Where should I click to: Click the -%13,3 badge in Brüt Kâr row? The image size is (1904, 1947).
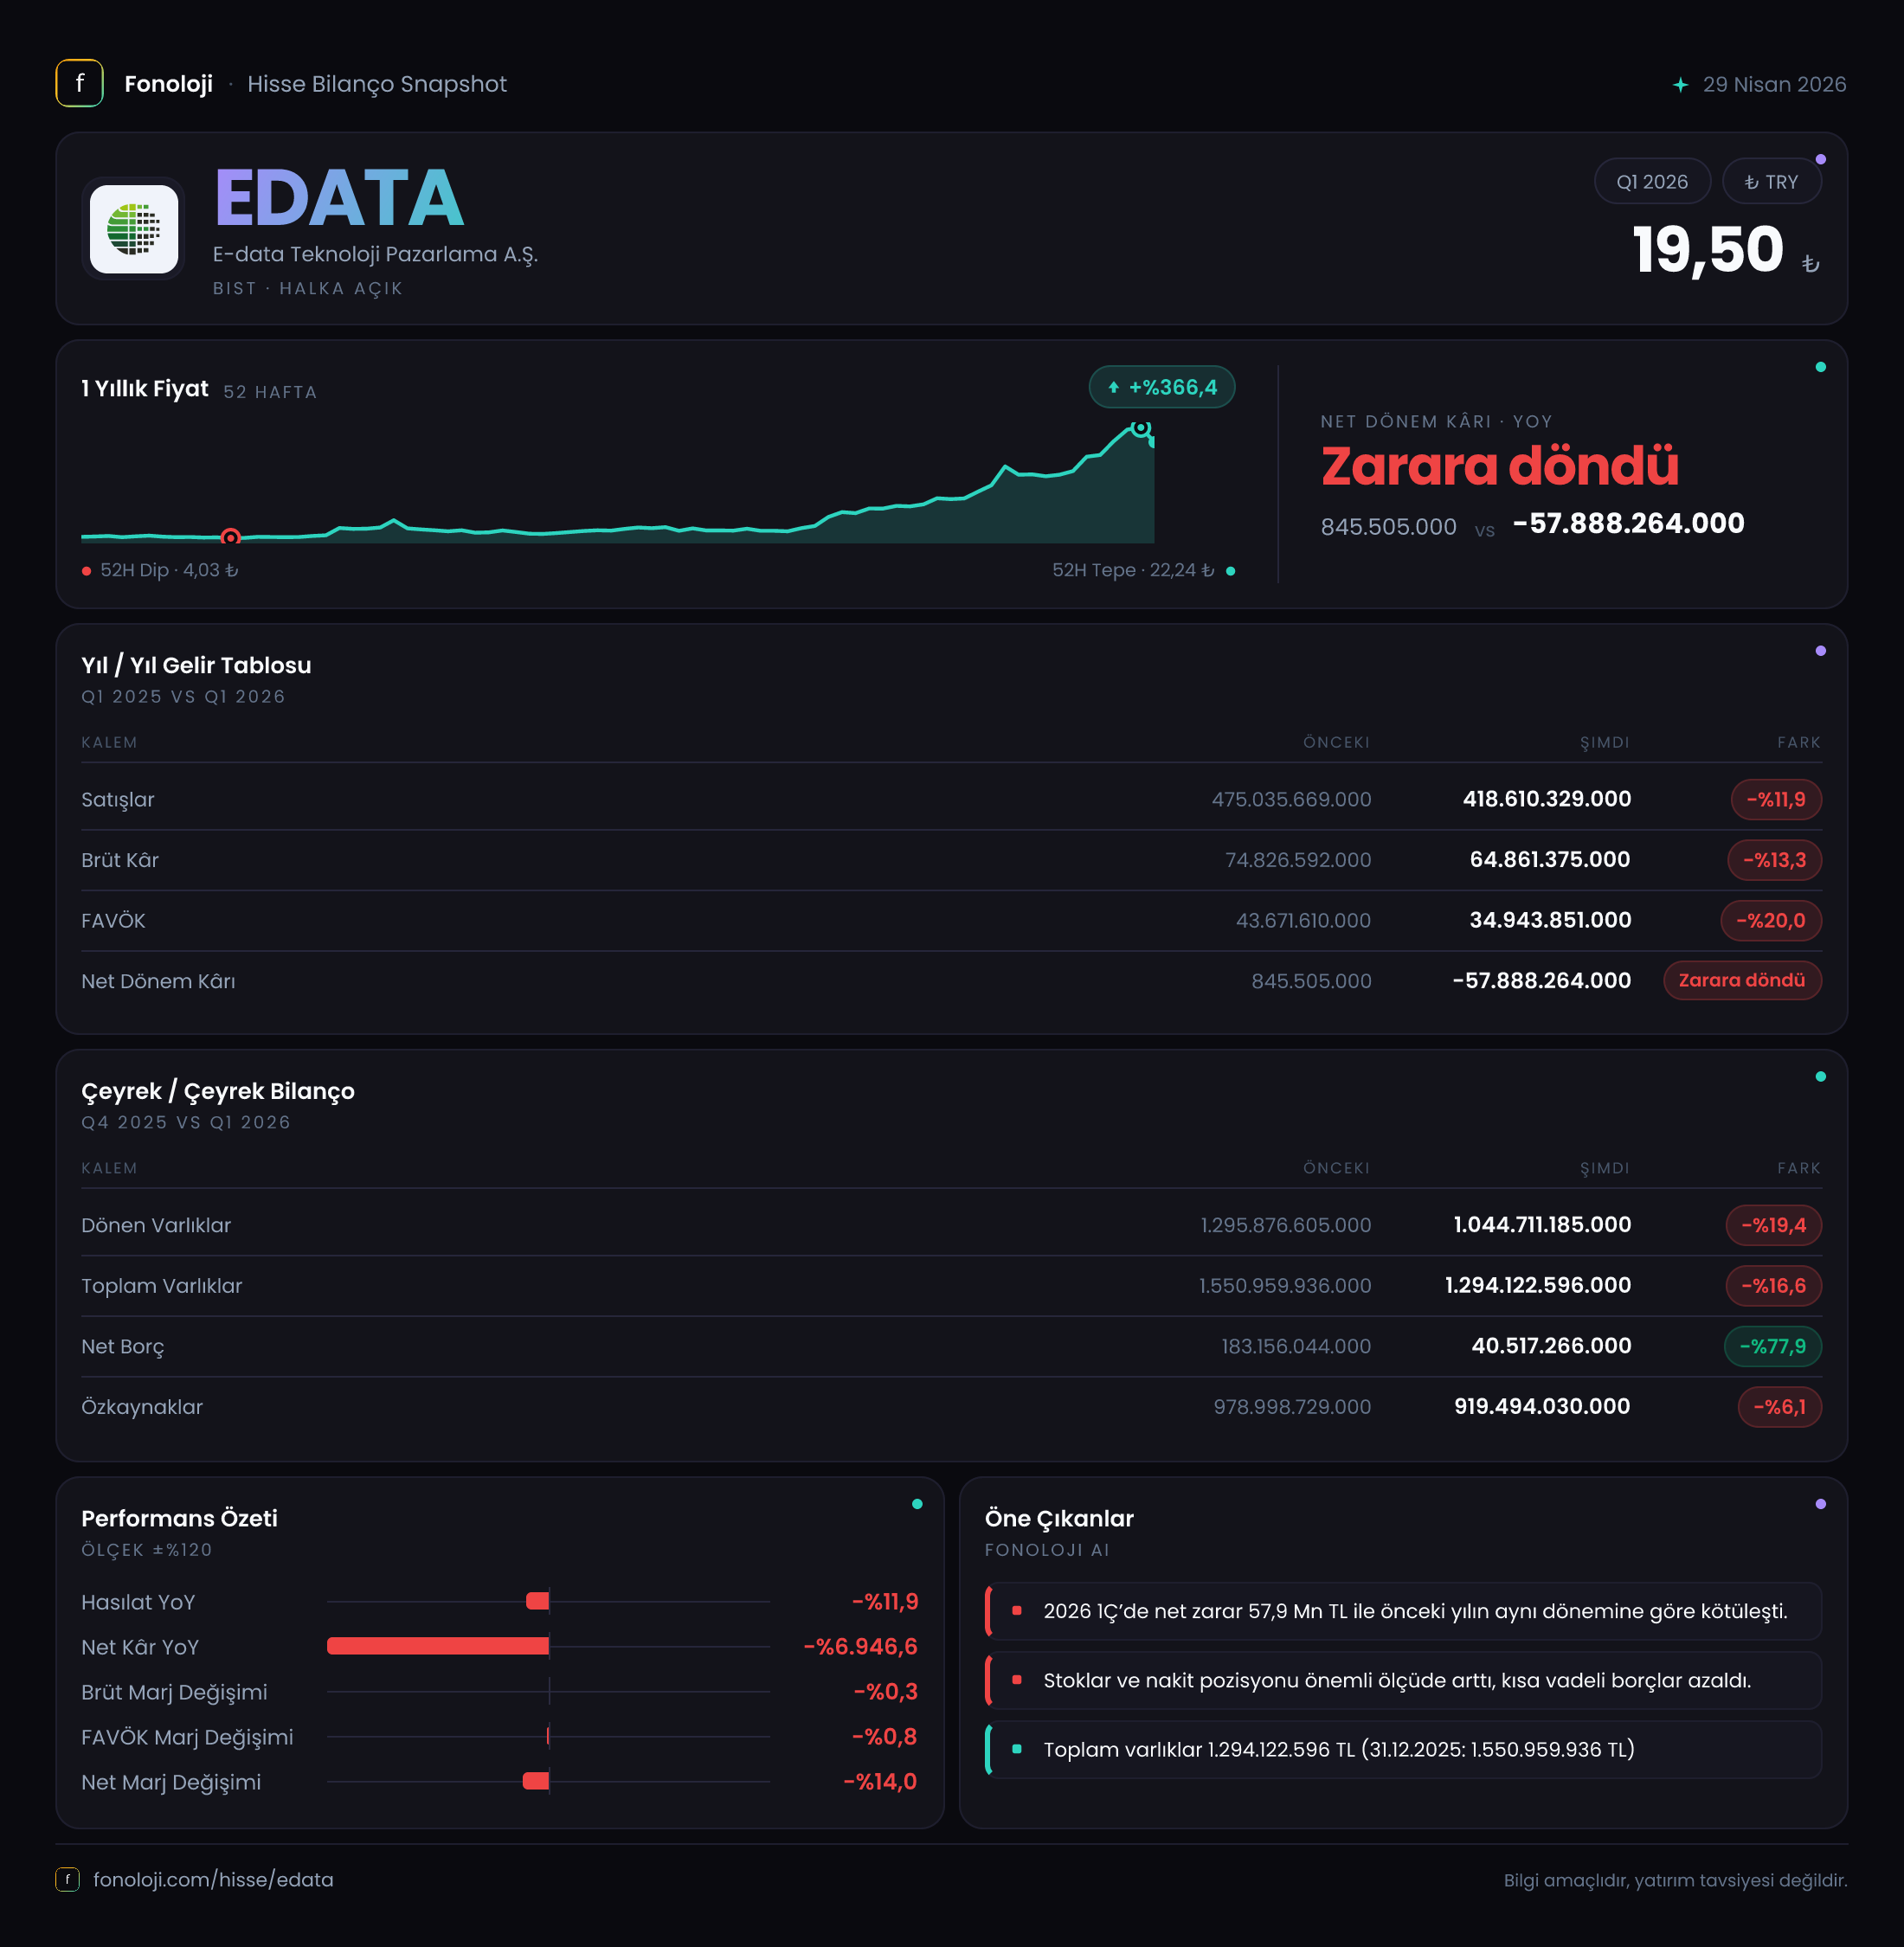[1774, 859]
